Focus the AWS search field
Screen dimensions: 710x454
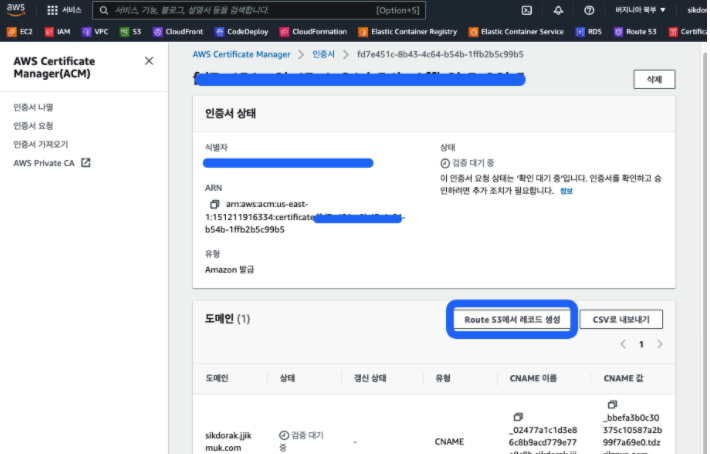pyautogui.click(x=259, y=10)
